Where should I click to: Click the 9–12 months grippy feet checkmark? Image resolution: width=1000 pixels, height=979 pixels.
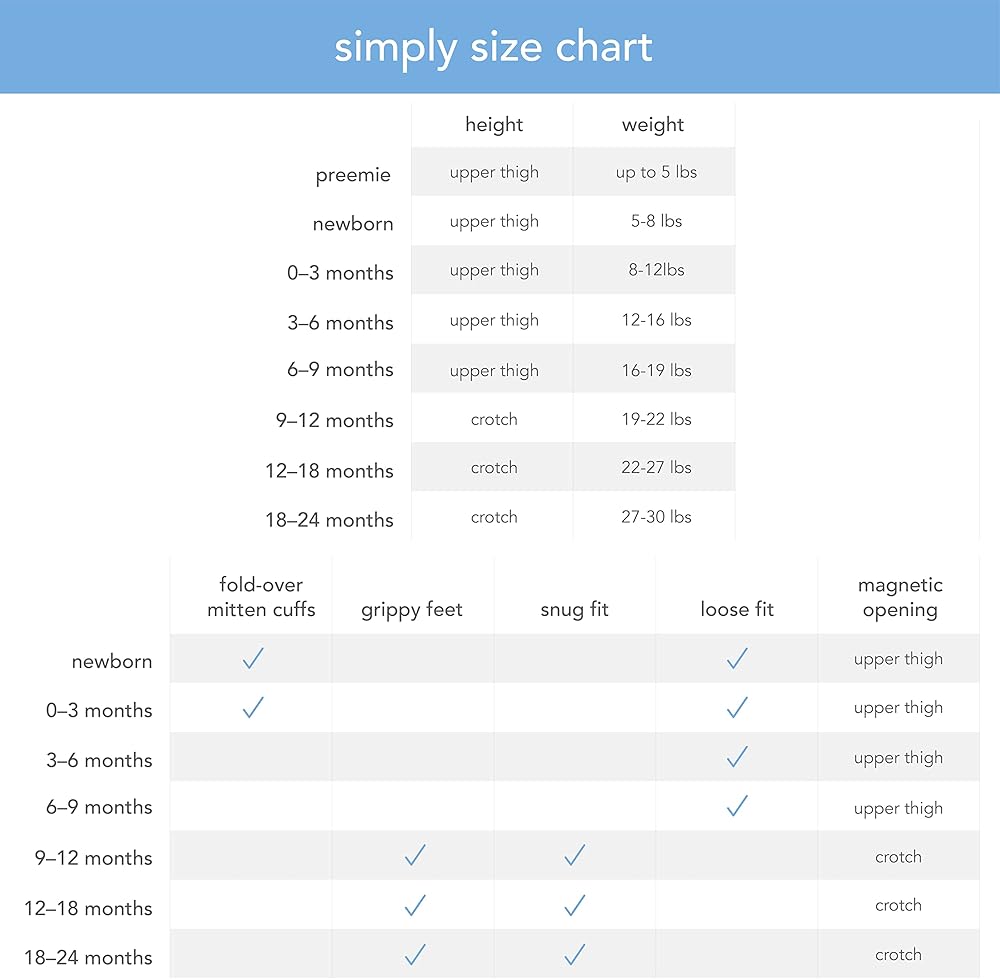(x=415, y=855)
